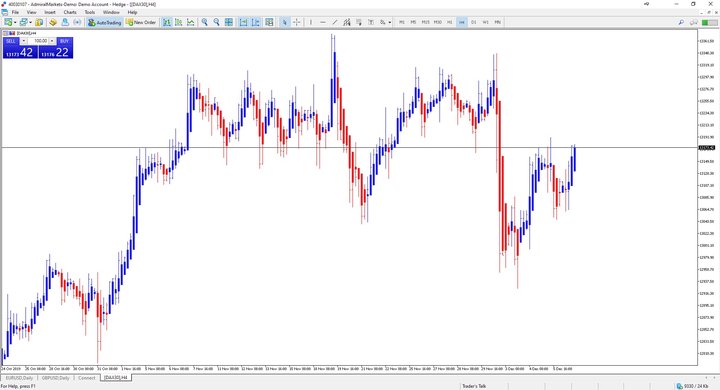This screenshot has height=390, width=720.
Task: Open the Insert menu
Action: click(x=50, y=12)
